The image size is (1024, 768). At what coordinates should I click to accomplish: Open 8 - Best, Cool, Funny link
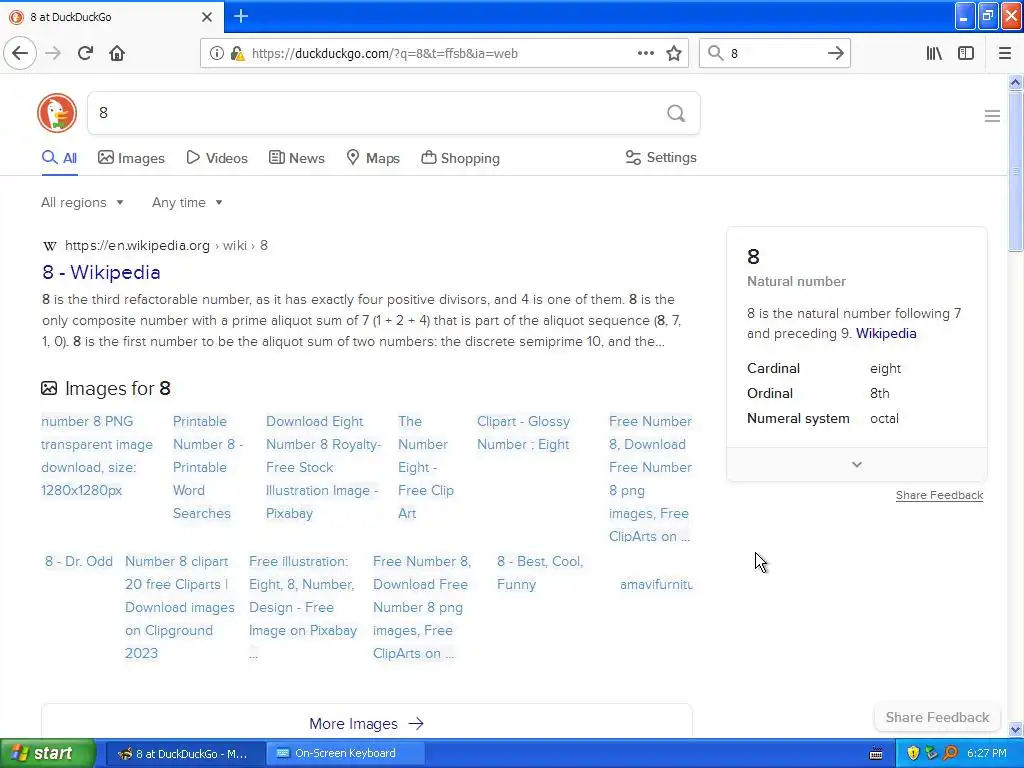540,573
